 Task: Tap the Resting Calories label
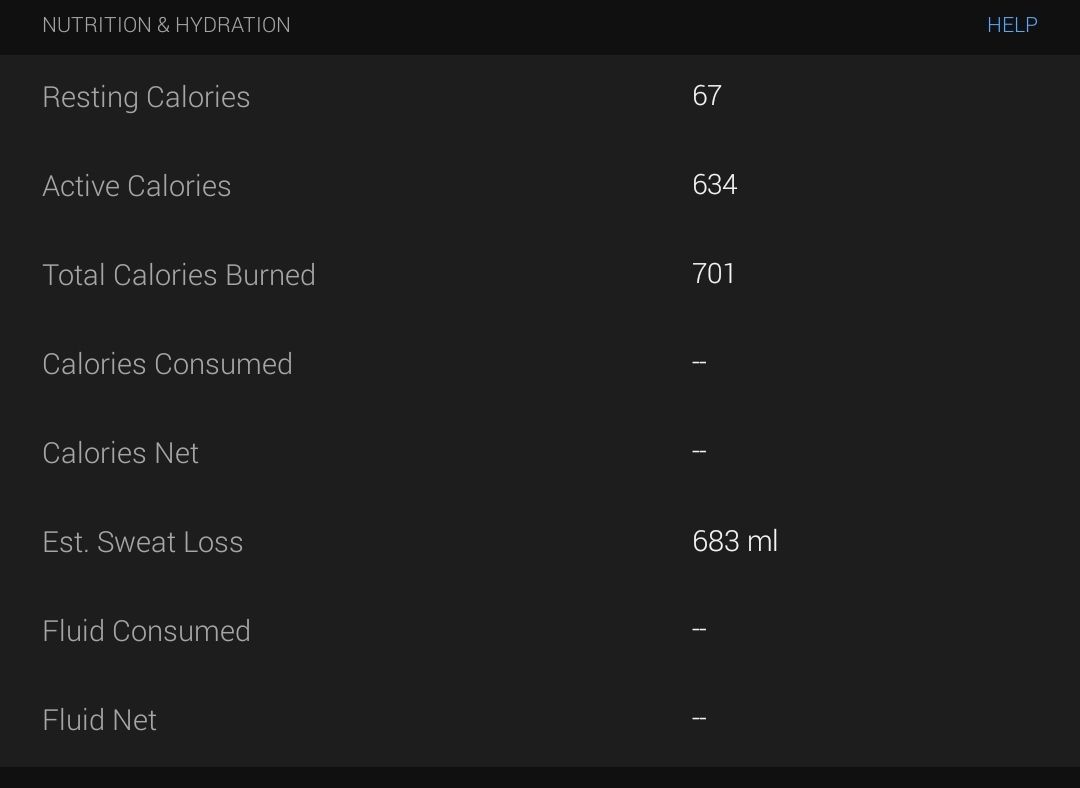[x=146, y=97]
